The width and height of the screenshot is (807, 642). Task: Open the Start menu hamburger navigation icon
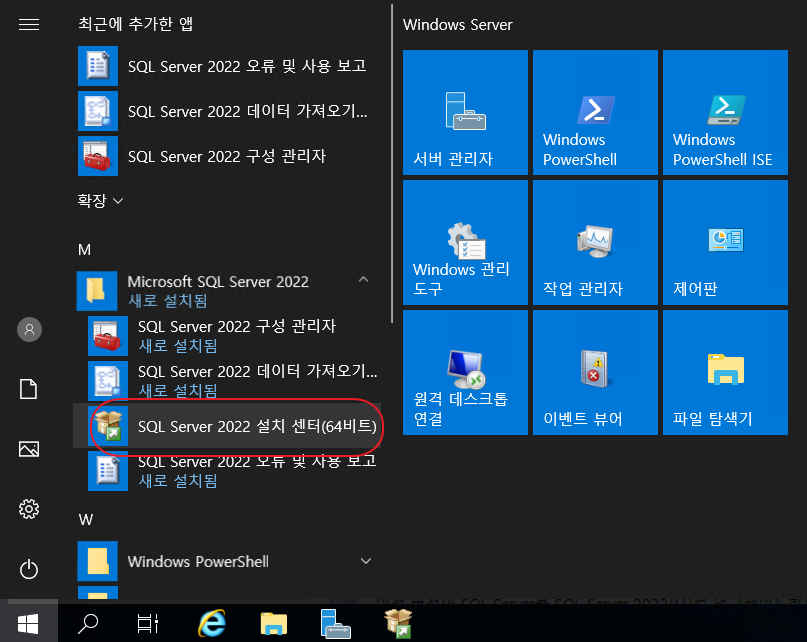29,24
